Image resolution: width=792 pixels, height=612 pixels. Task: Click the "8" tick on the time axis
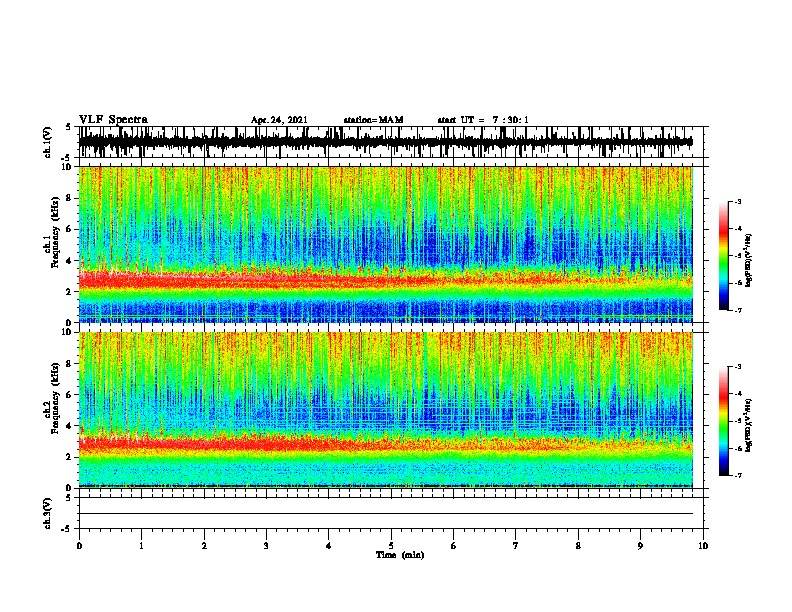(x=578, y=546)
